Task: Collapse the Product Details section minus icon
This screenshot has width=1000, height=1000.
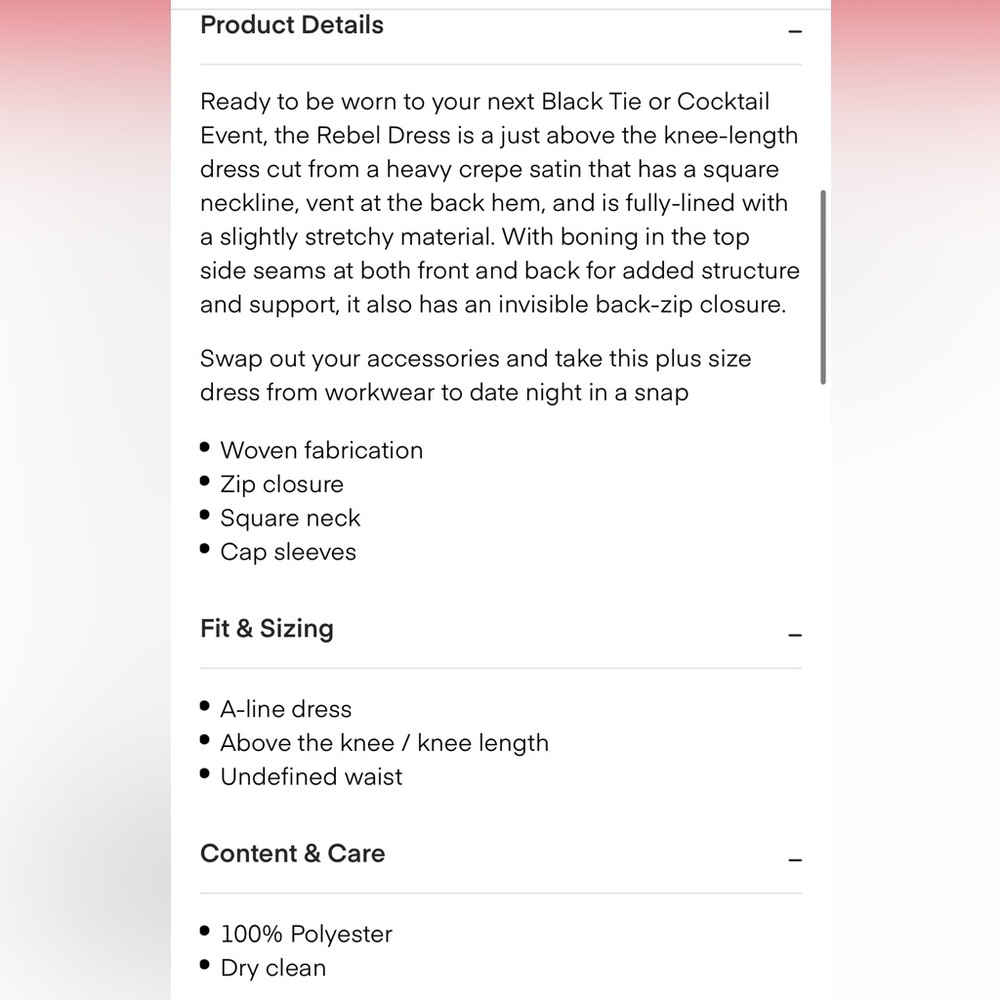Action: click(x=795, y=31)
